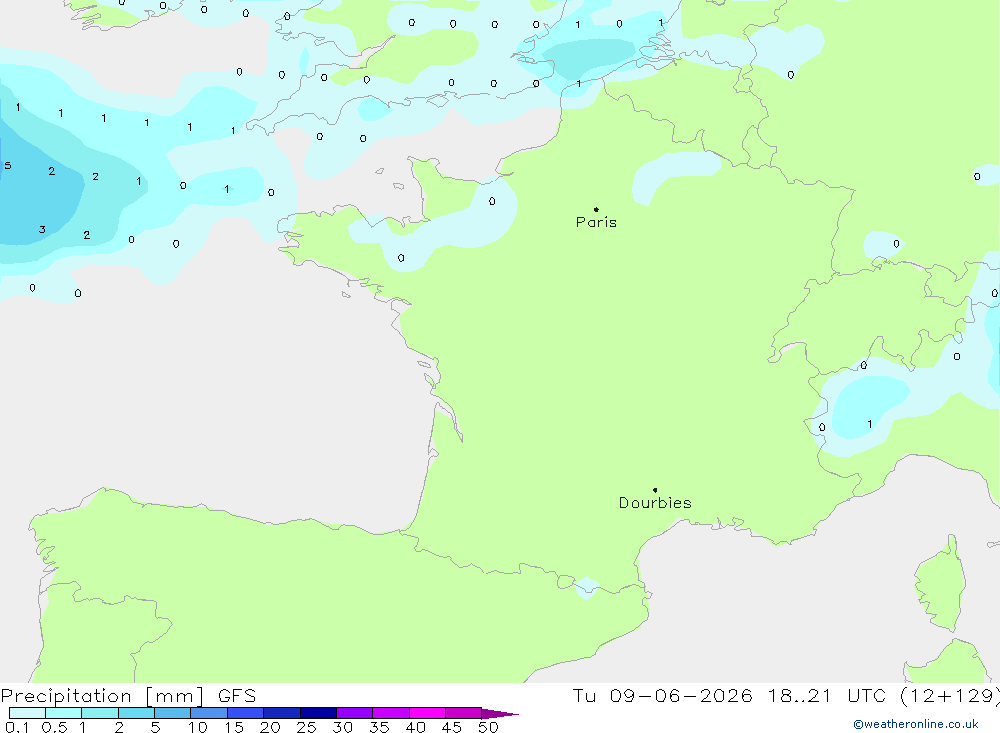Click the '50' legend scale value
Screen dimensions: 1000x733
(489, 727)
